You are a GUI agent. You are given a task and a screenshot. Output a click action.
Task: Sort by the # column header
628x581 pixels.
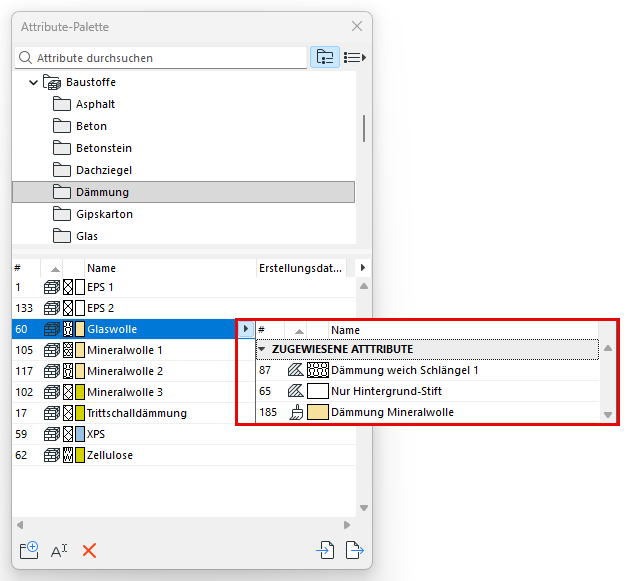[x=26, y=268]
